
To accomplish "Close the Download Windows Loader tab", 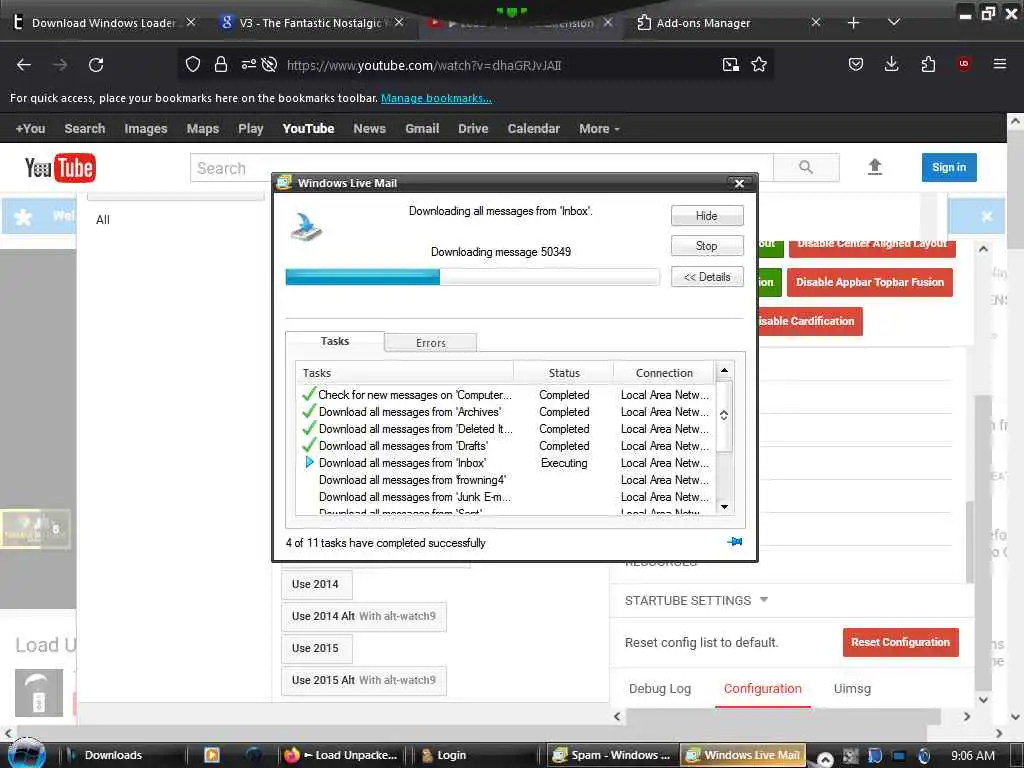I will [x=191, y=22].
